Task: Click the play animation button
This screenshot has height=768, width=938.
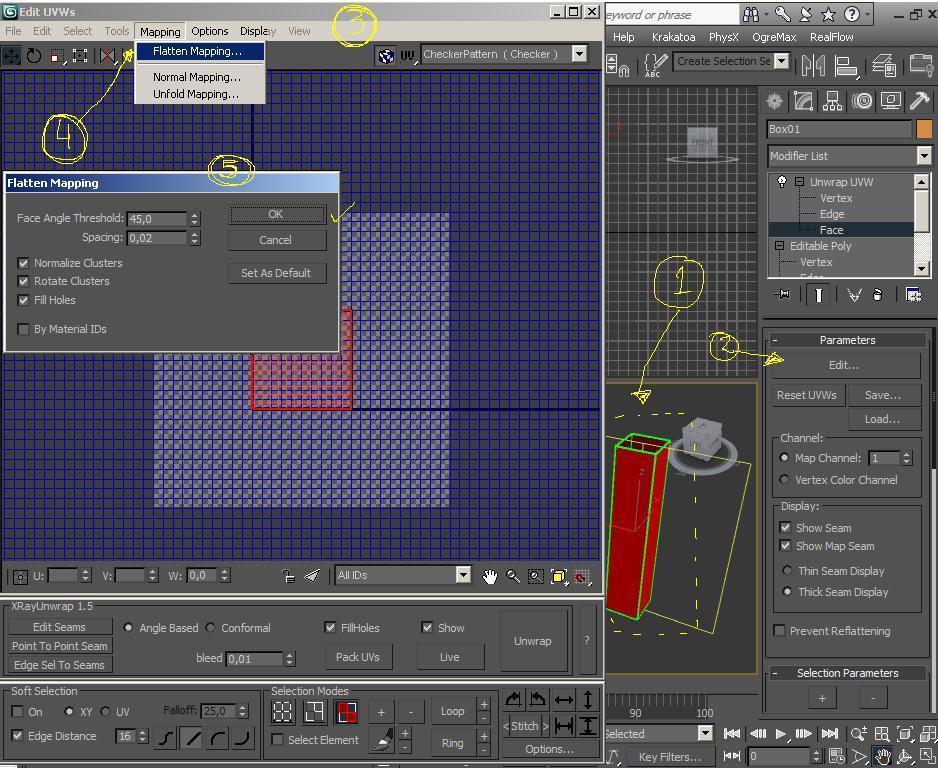Action: point(780,733)
